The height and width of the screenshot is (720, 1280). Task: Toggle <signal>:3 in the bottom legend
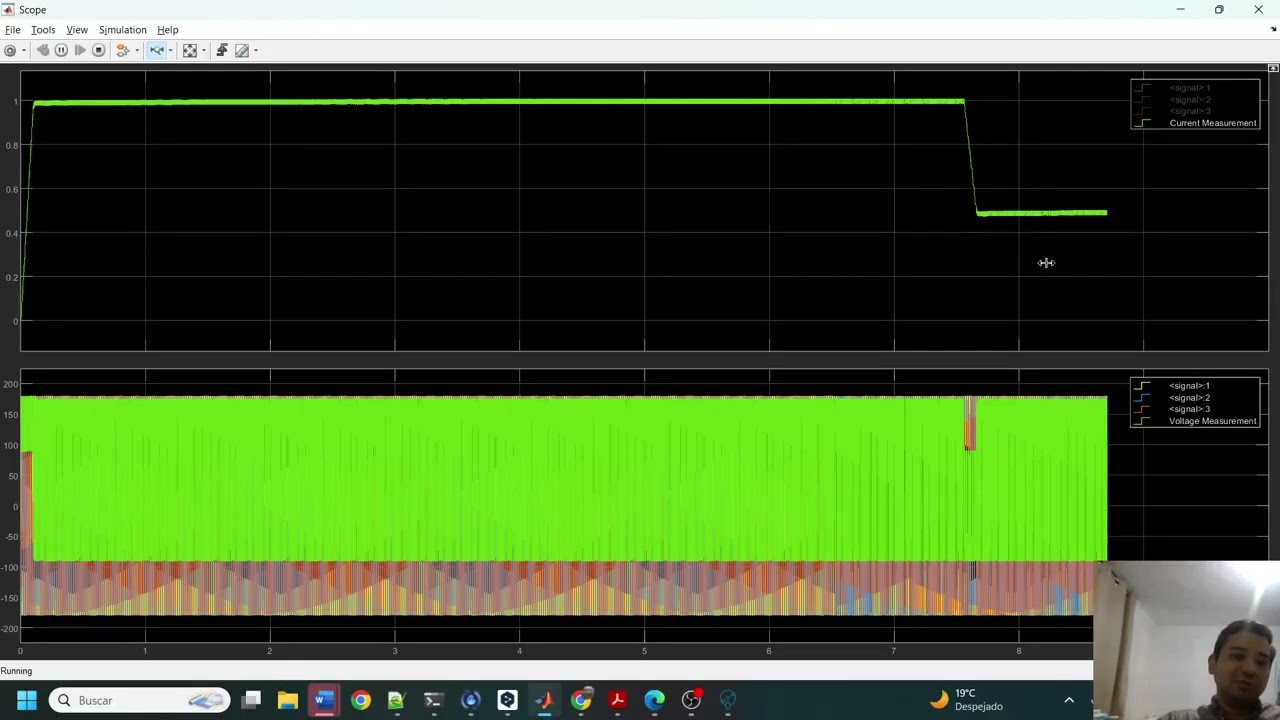[1189, 409]
